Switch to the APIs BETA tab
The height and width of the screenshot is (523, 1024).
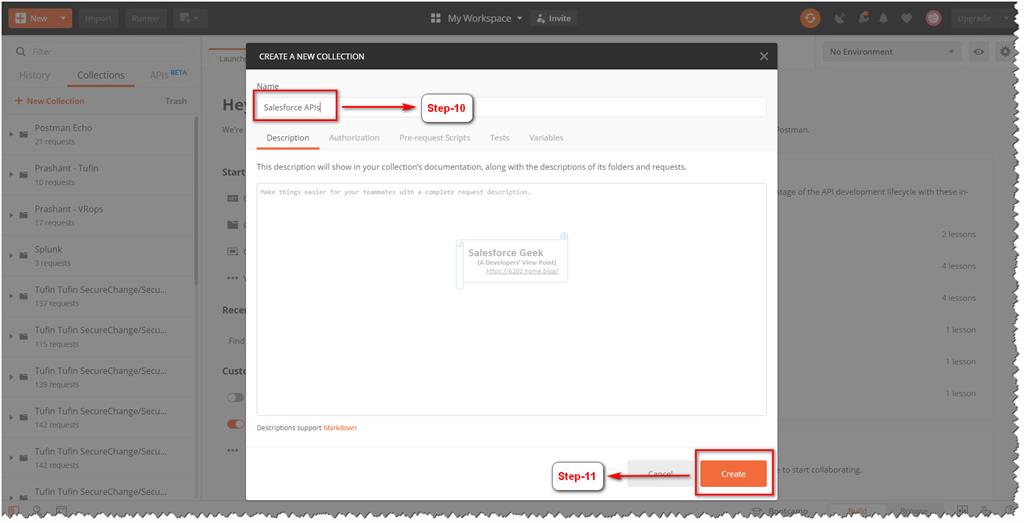pos(168,74)
